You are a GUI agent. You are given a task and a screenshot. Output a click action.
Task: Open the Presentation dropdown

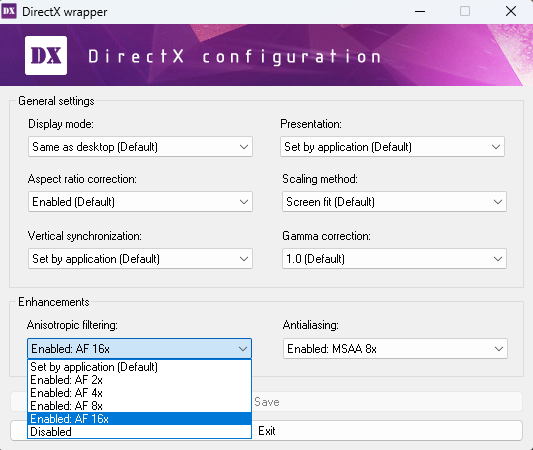pos(392,147)
